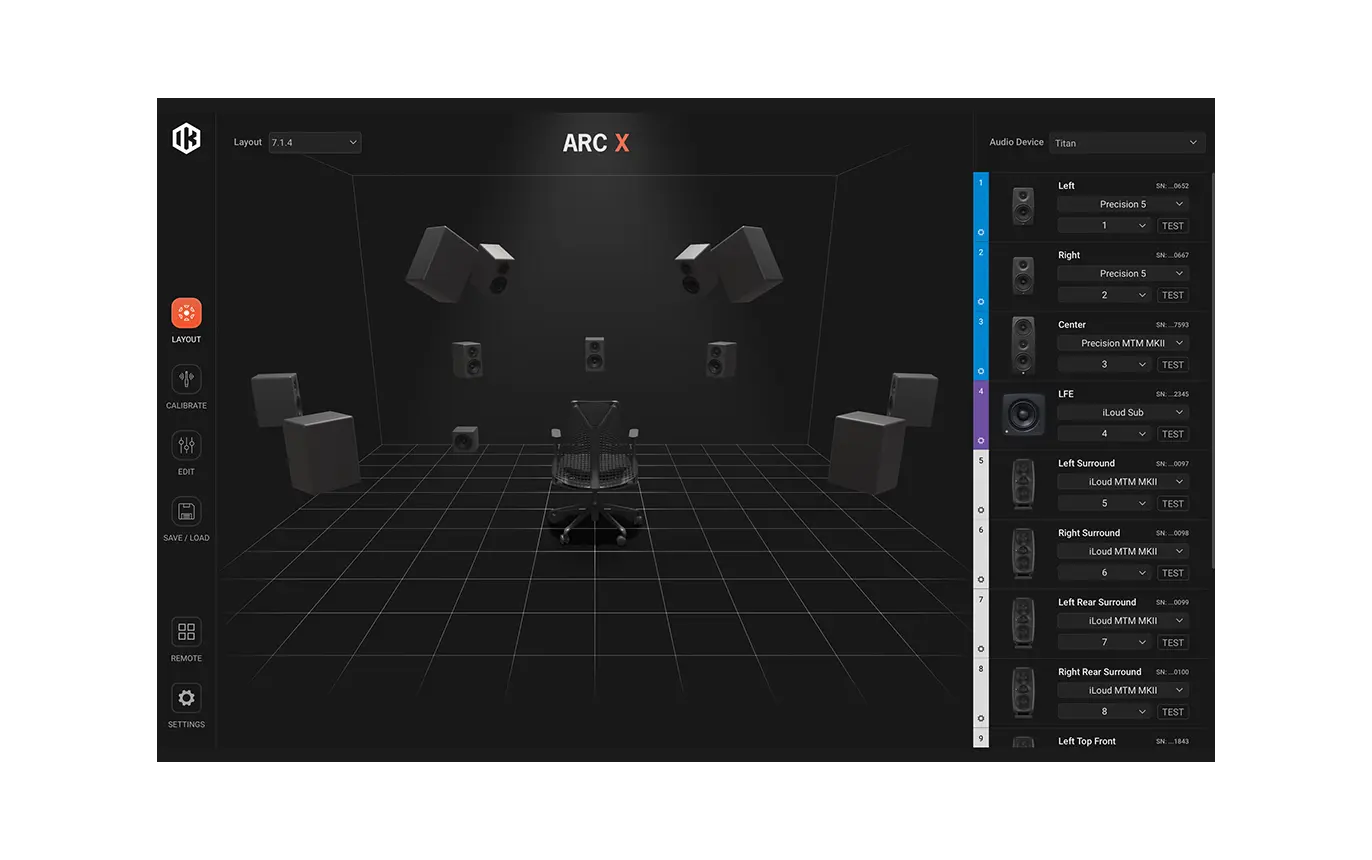
Task: Open the Save / Load floppy icon
Action: pyautogui.click(x=186, y=512)
